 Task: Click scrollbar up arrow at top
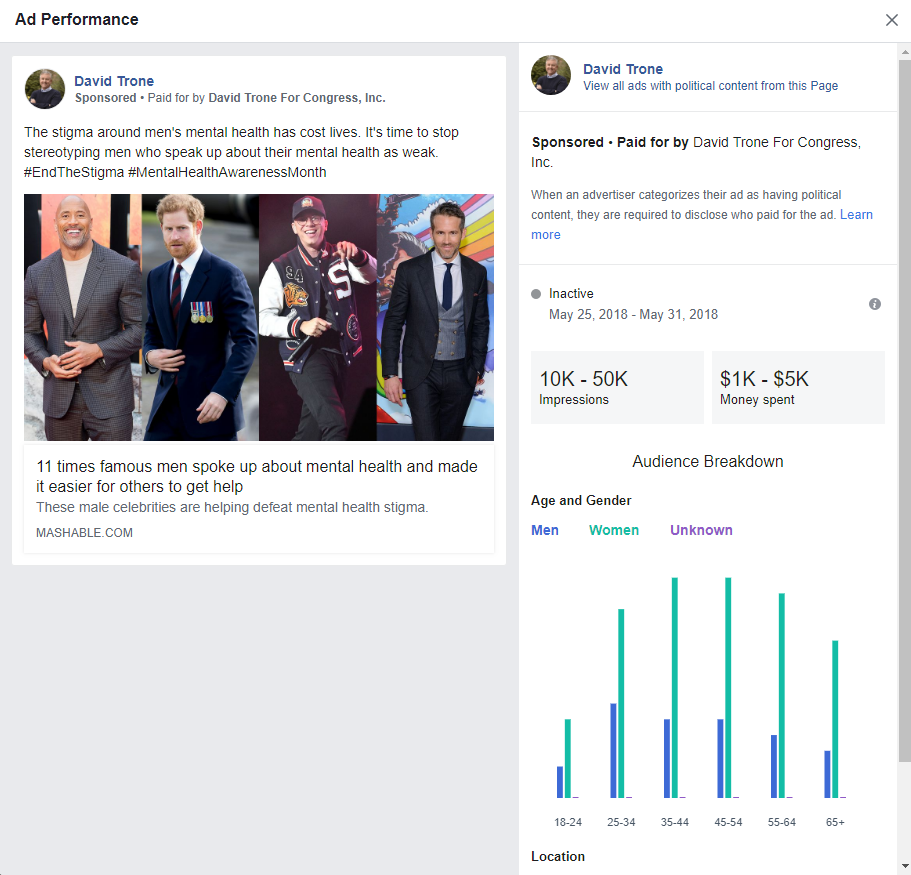coord(905,52)
